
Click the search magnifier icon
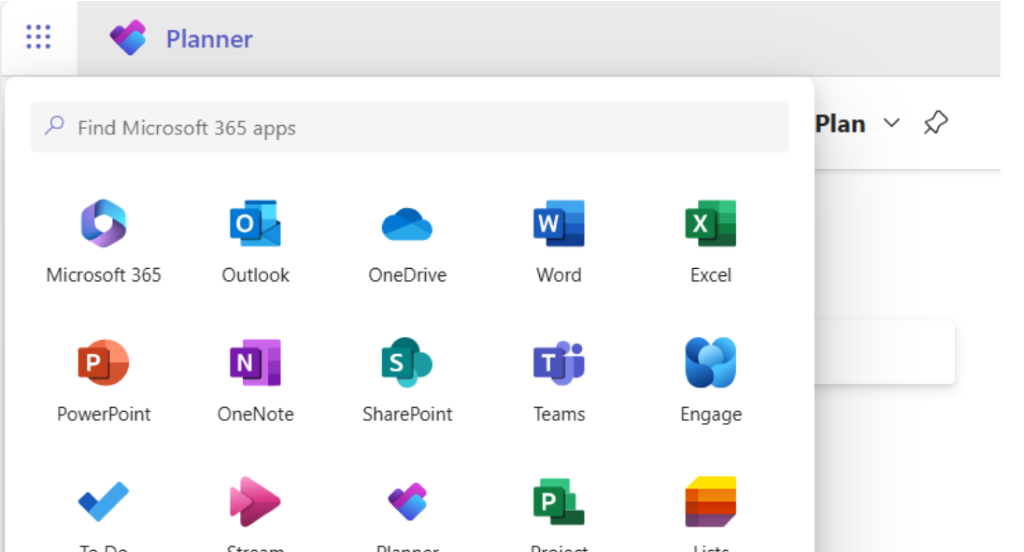(55, 125)
